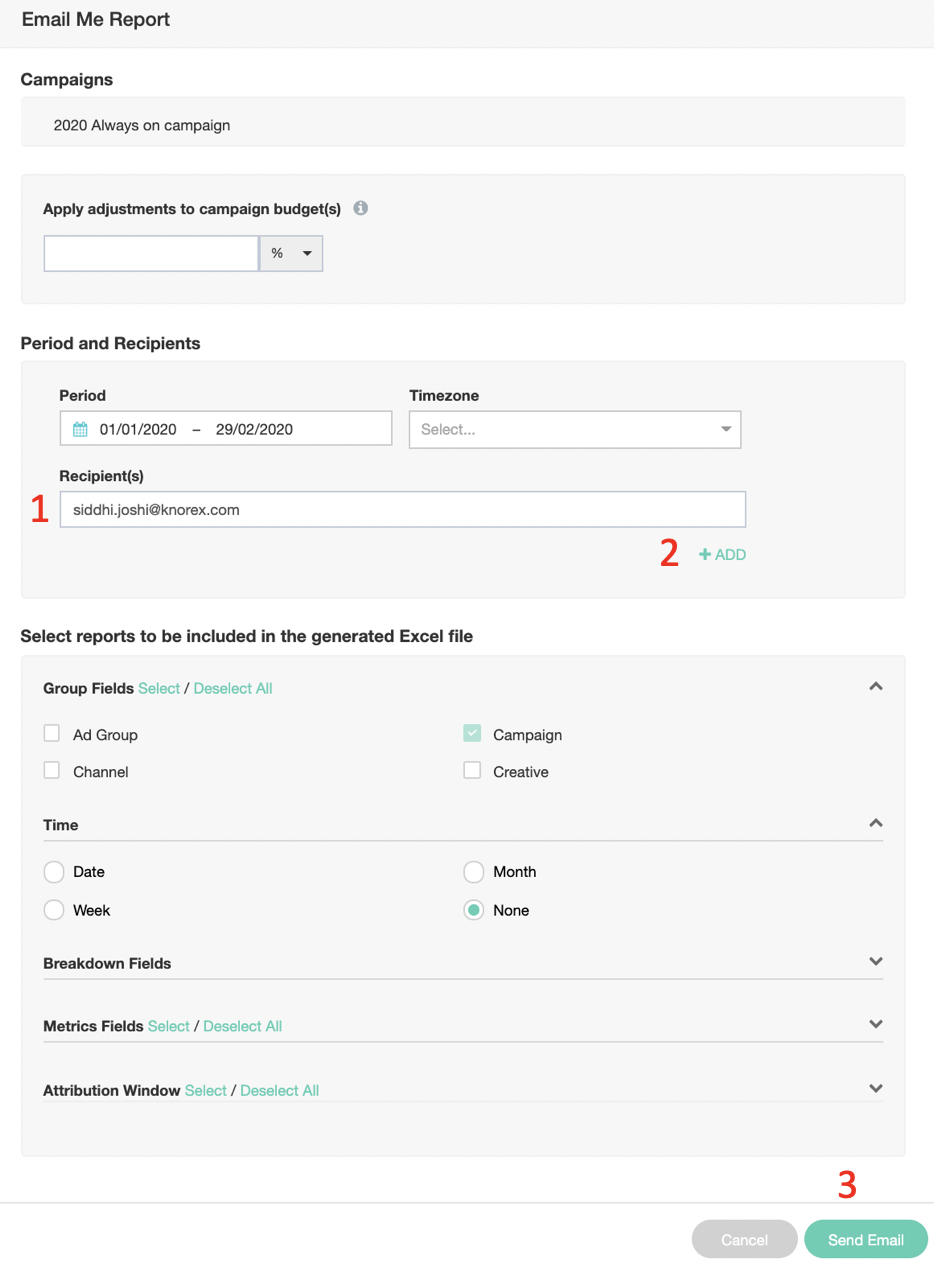Open the Timezone select dropdown
Screen dimensions: 934x1264
click(x=575, y=429)
